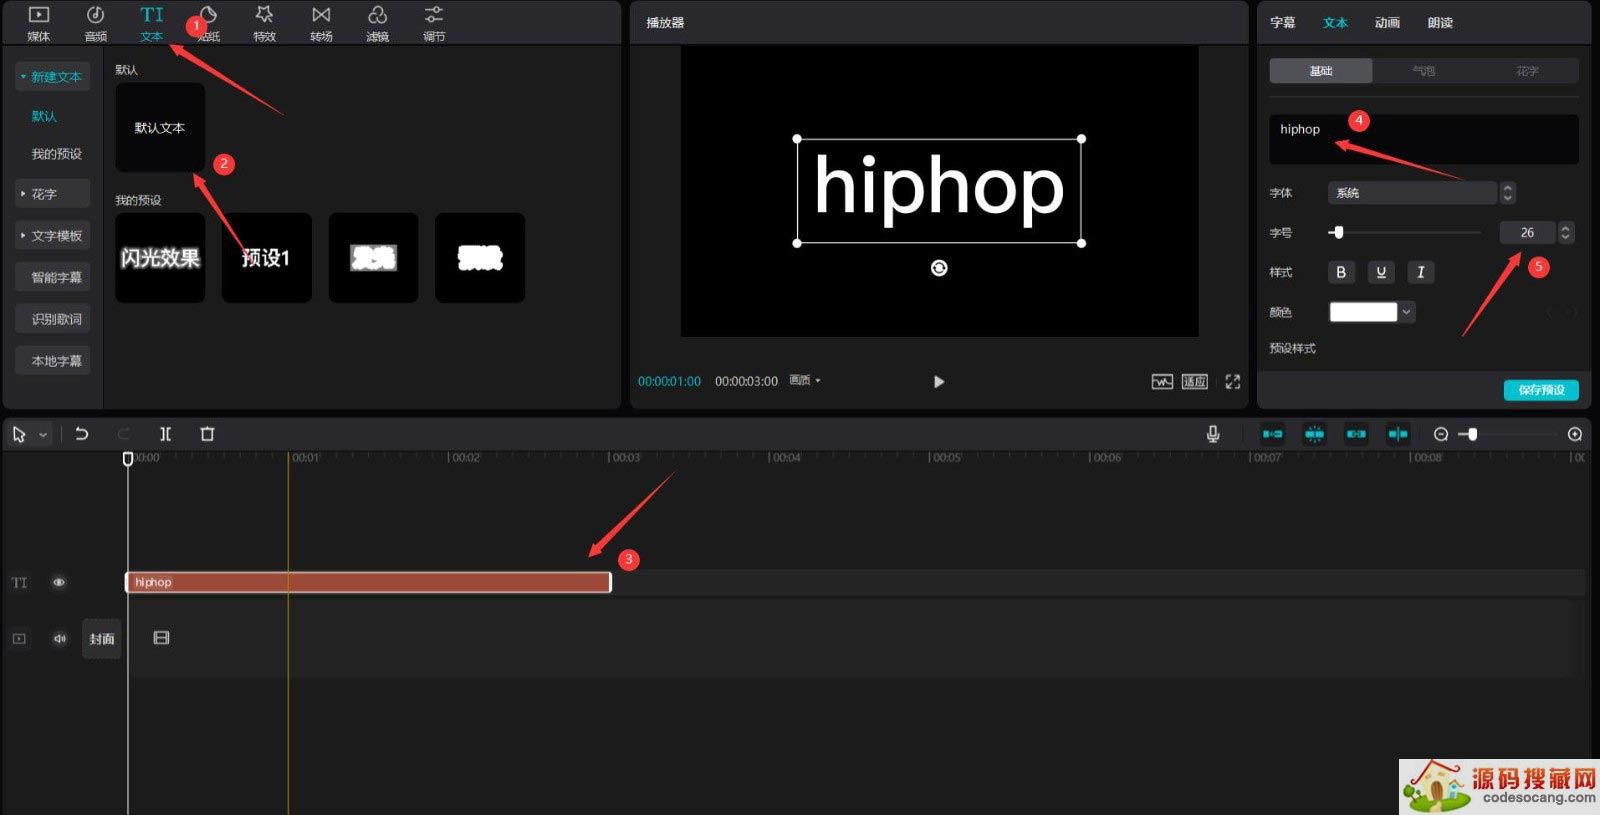The image size is (1600, 815).
Task: Open the 特效 effects panel
Action: pos(264,23)
